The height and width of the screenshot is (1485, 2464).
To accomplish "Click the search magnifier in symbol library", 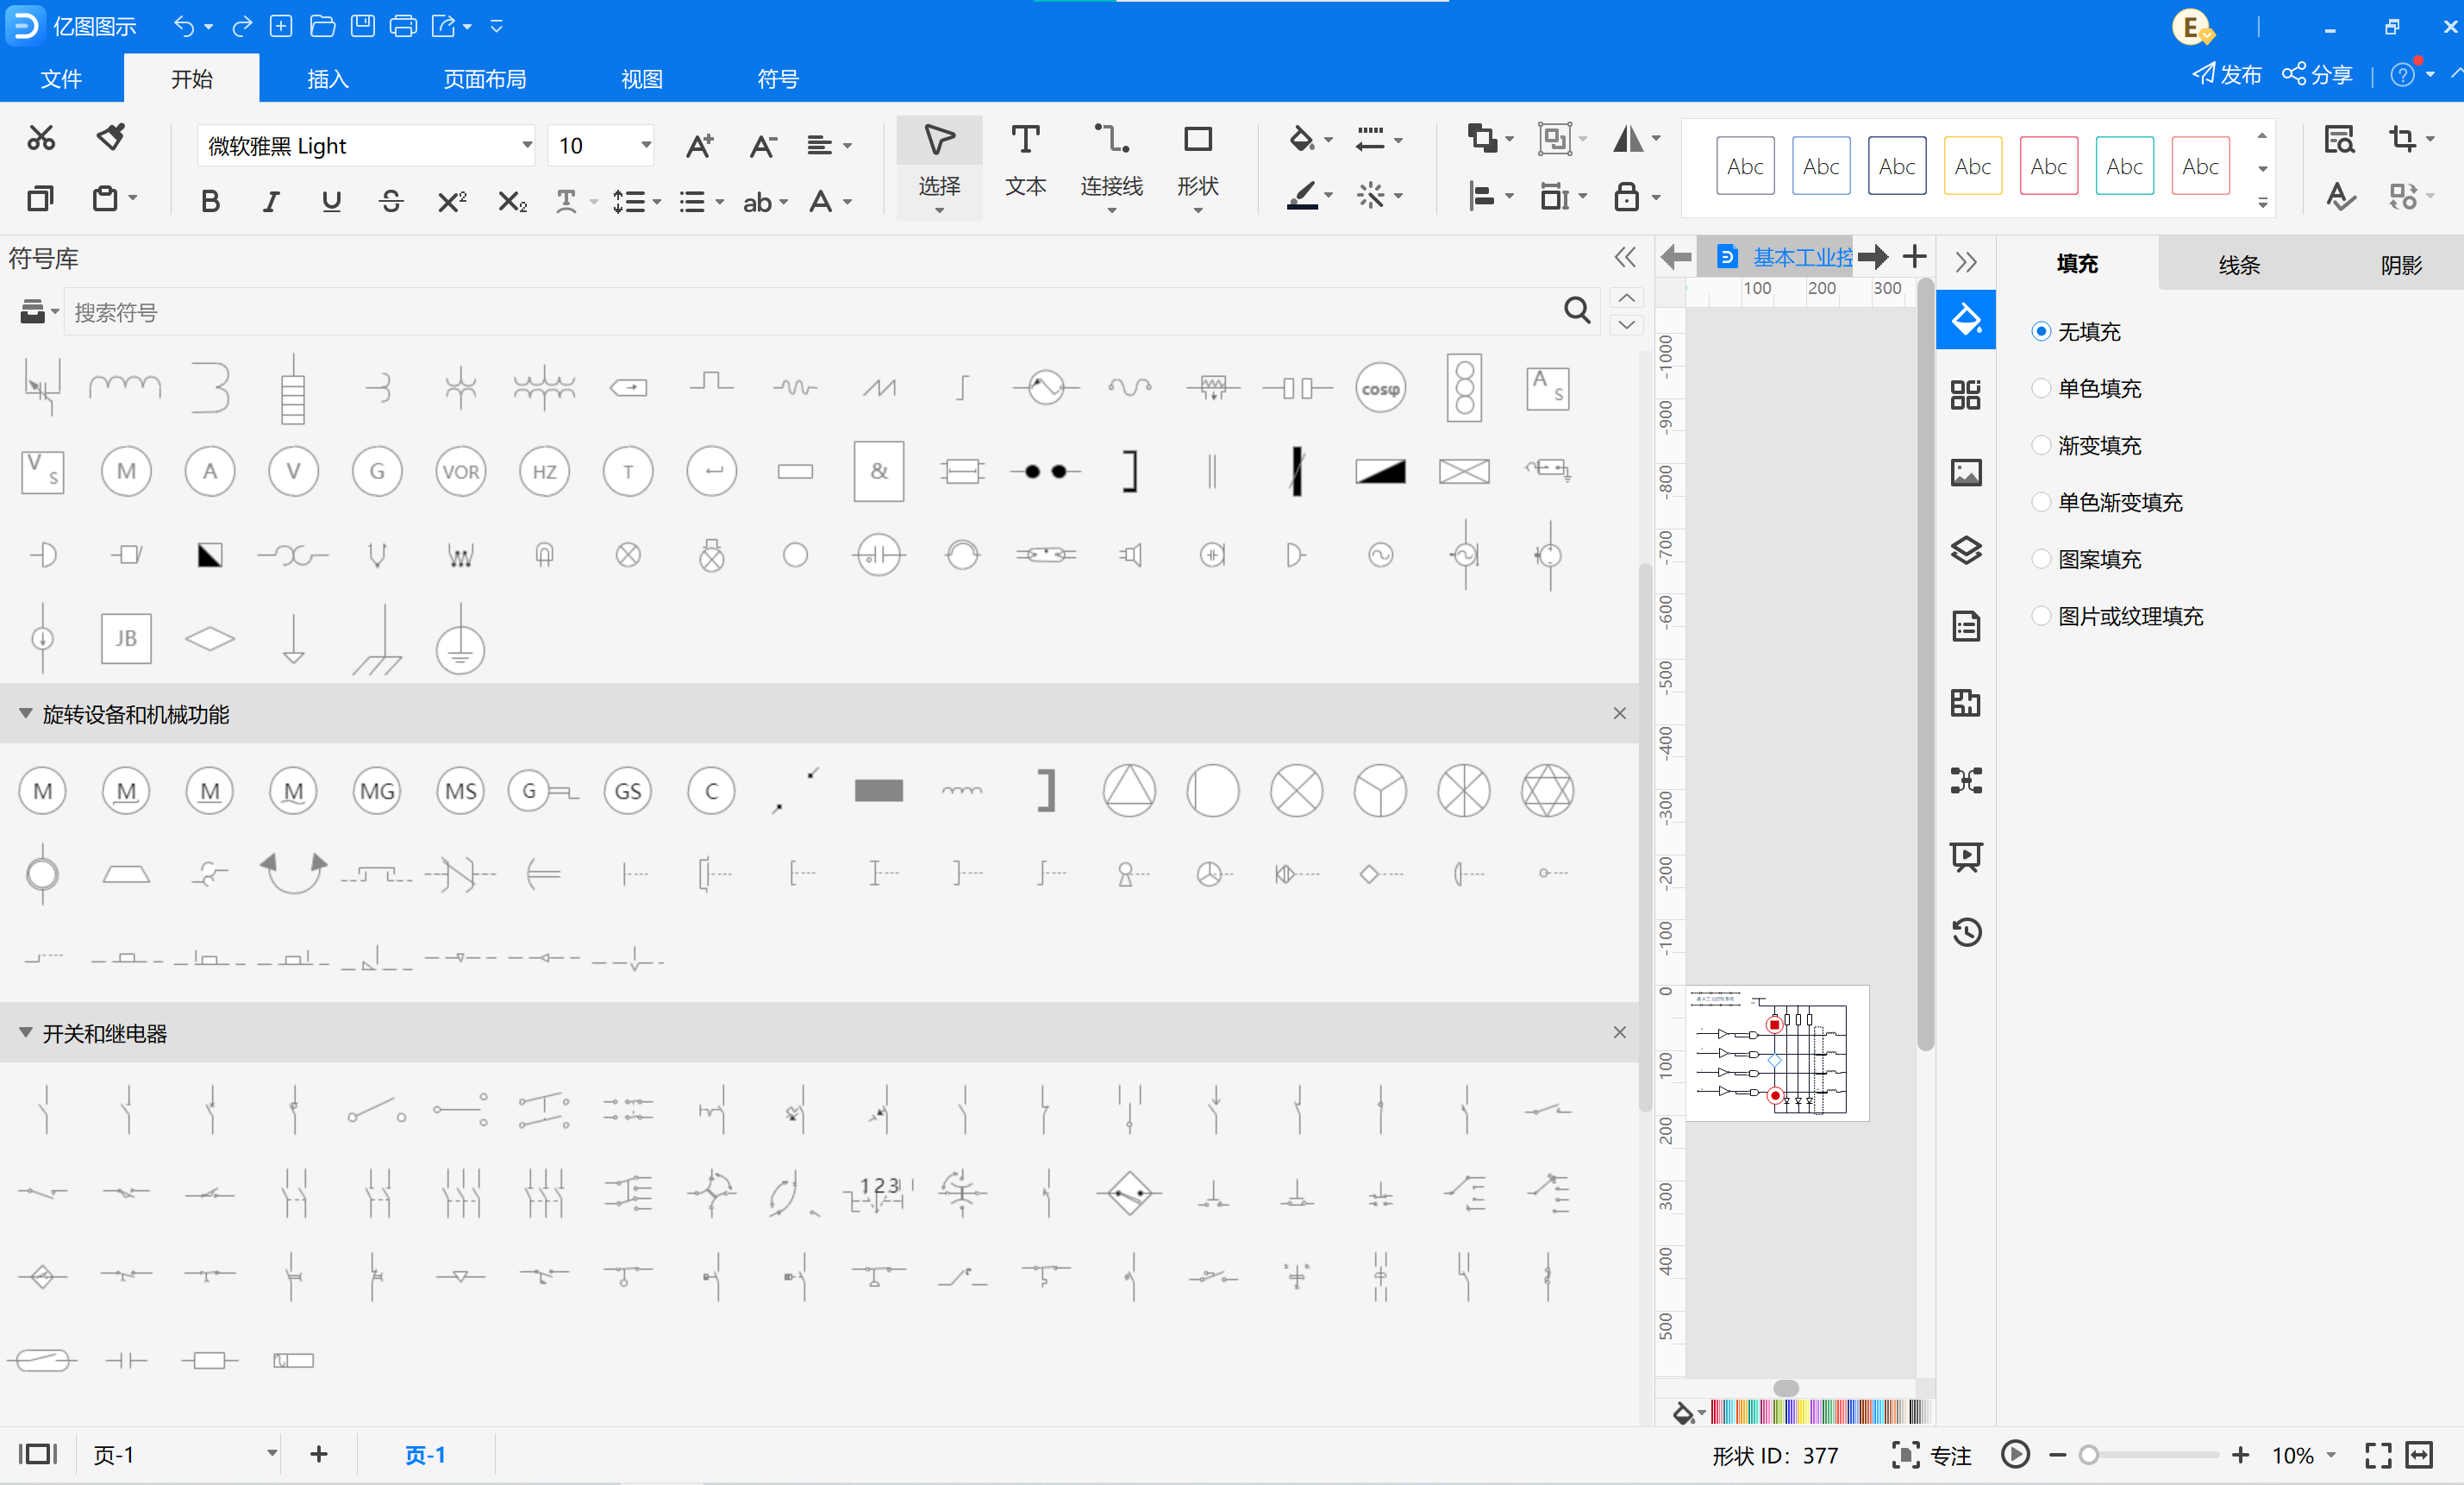I will [1576, 311].
